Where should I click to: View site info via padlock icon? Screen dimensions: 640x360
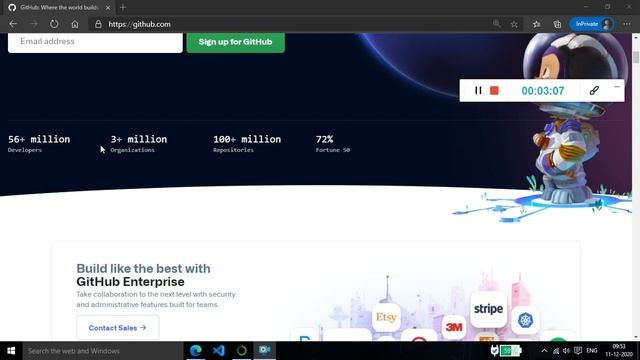[x=98, y=24]
